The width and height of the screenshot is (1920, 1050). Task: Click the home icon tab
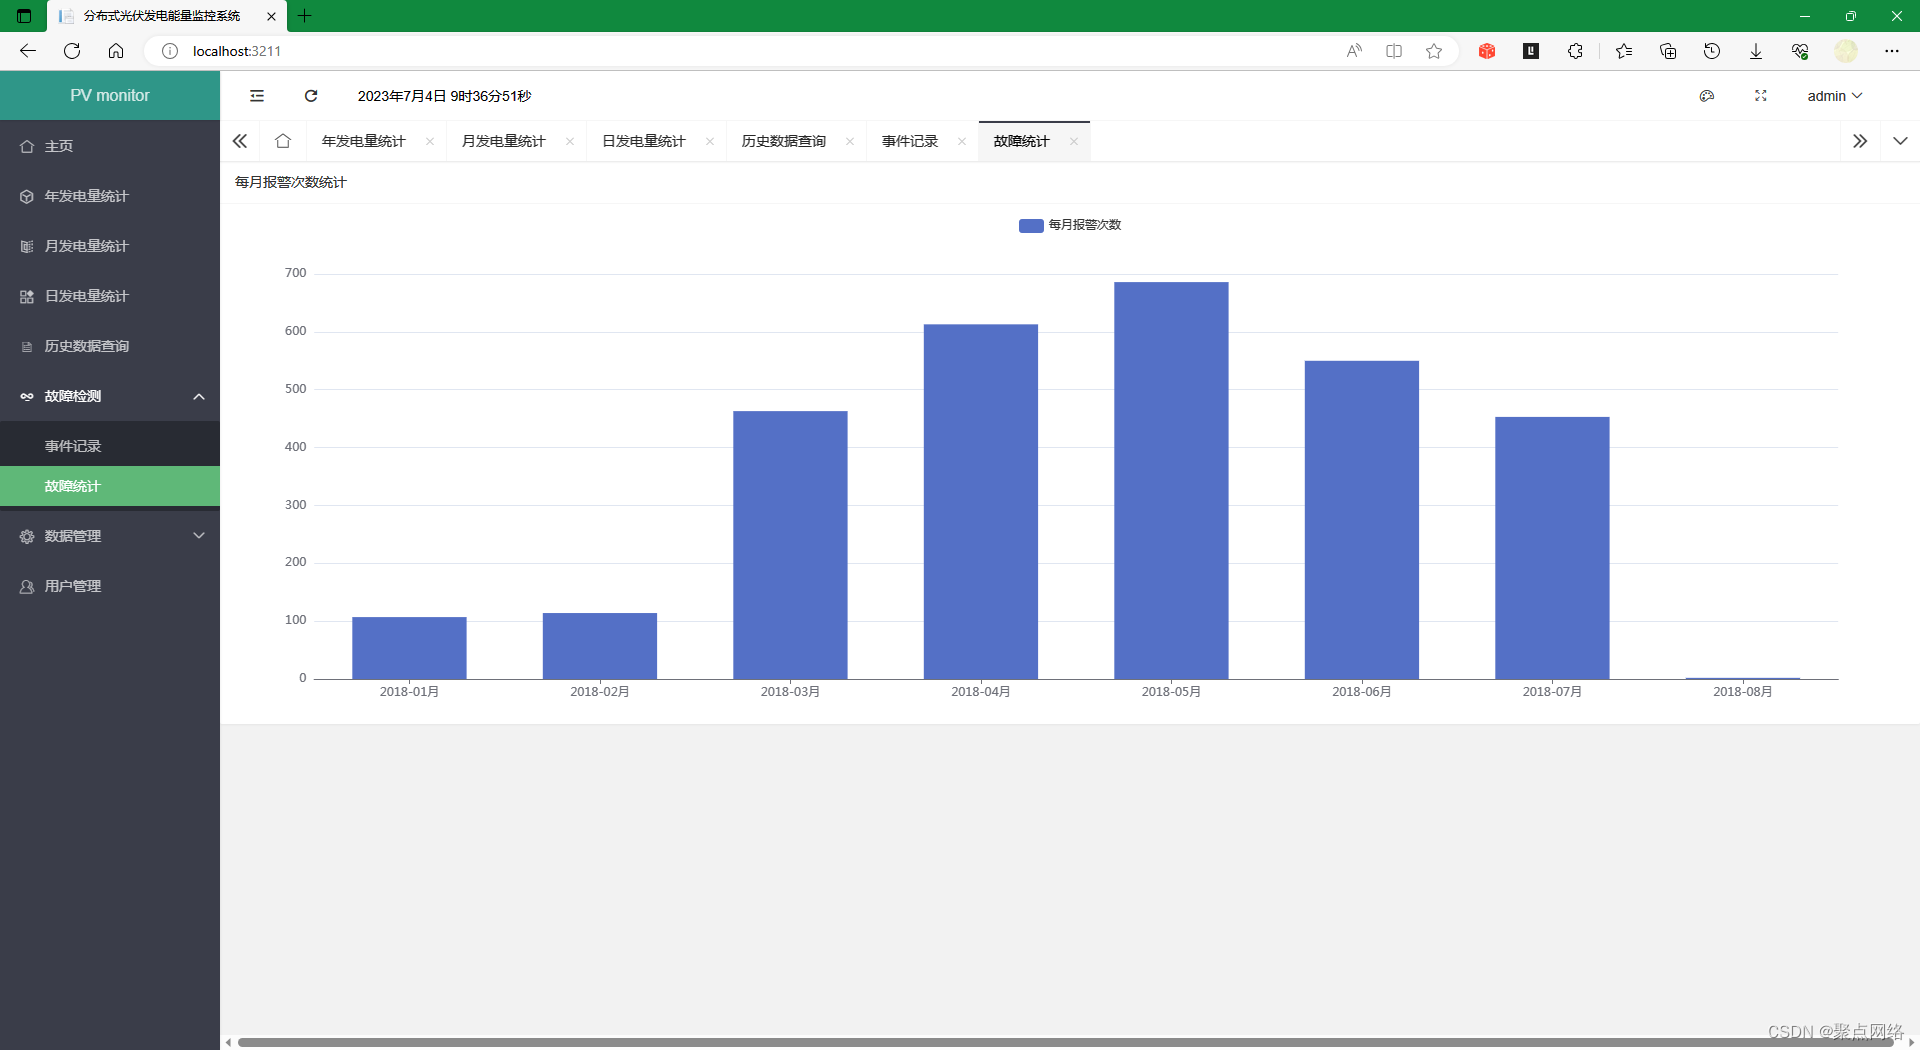pos(283,141)
